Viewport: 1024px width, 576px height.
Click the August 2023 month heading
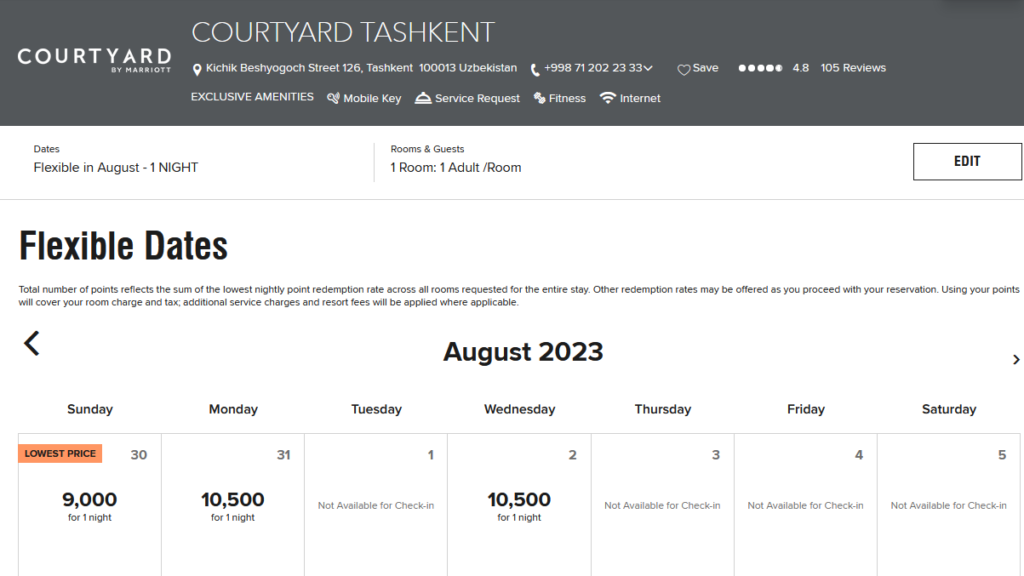(523, 351)
